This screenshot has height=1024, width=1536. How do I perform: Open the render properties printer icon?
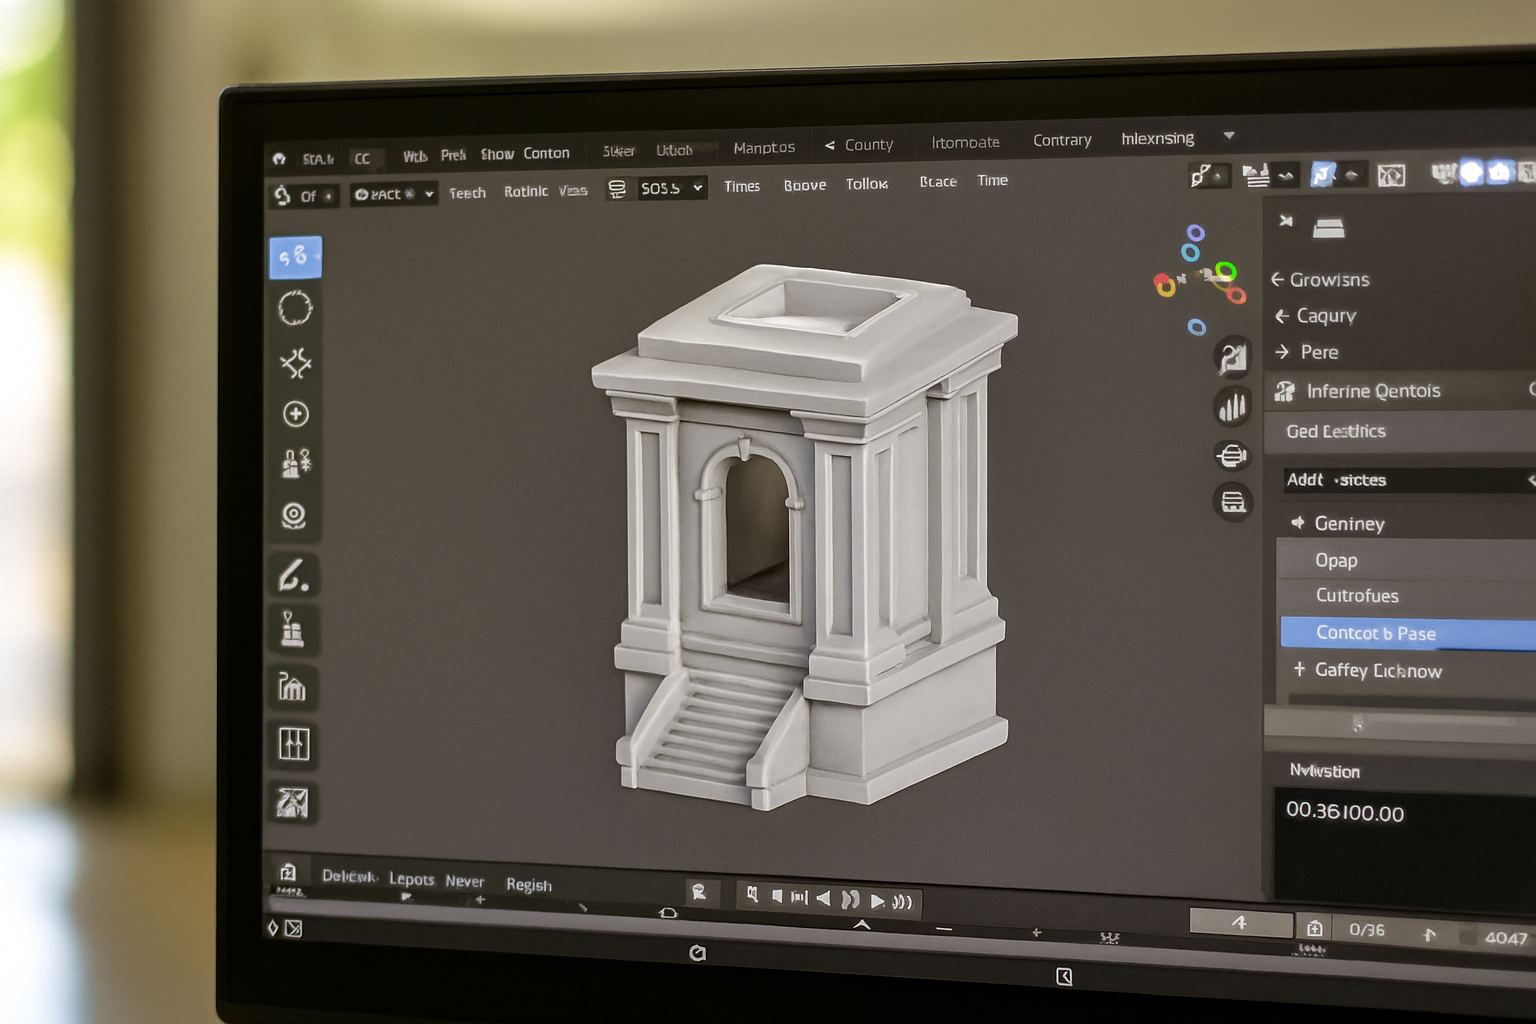tap(1232, 455)
